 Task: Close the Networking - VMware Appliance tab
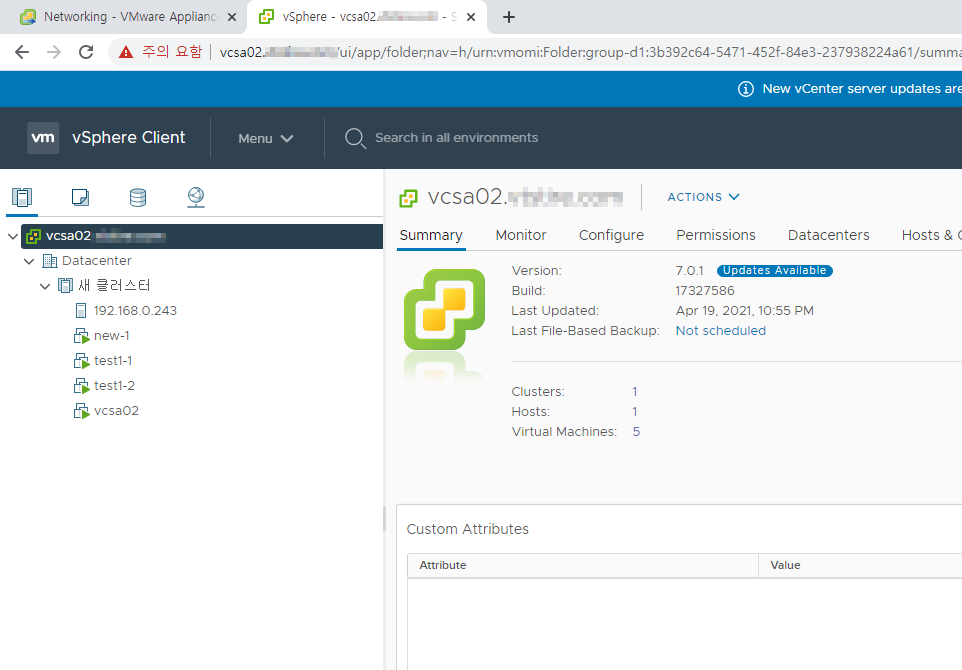pyautogui.click(x=232, y=17)
